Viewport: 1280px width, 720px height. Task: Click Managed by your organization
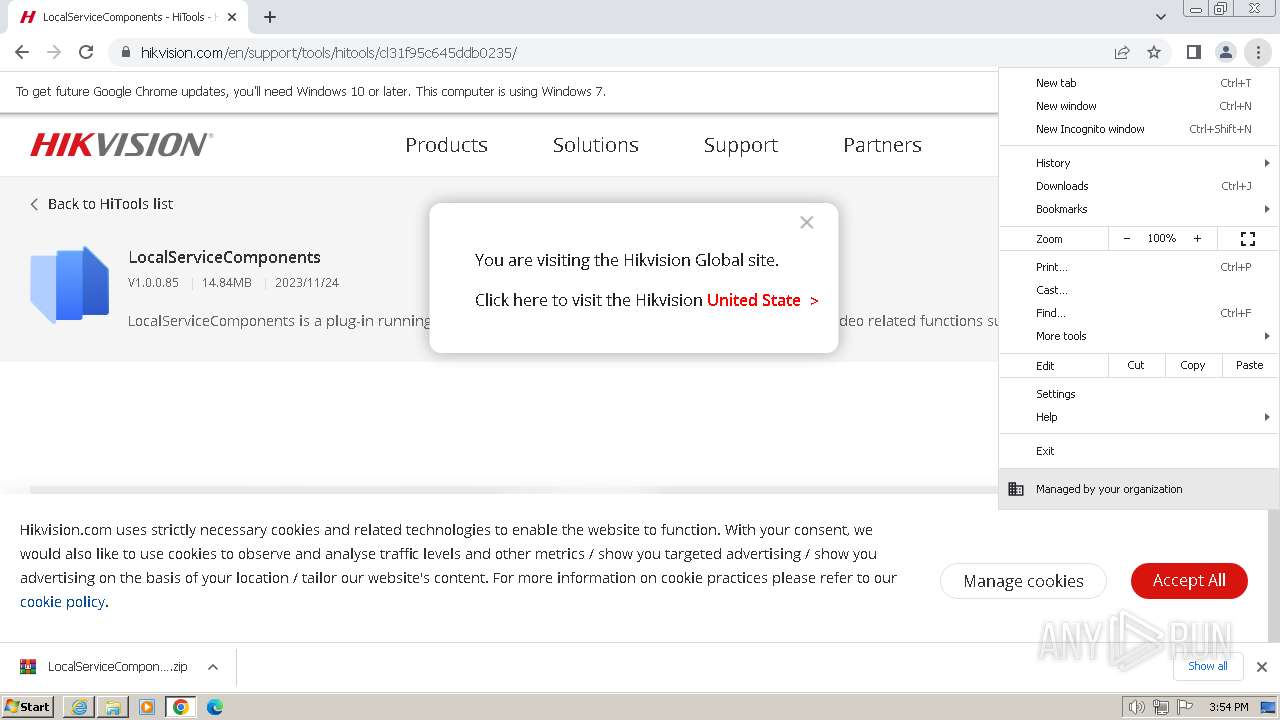1139,489
